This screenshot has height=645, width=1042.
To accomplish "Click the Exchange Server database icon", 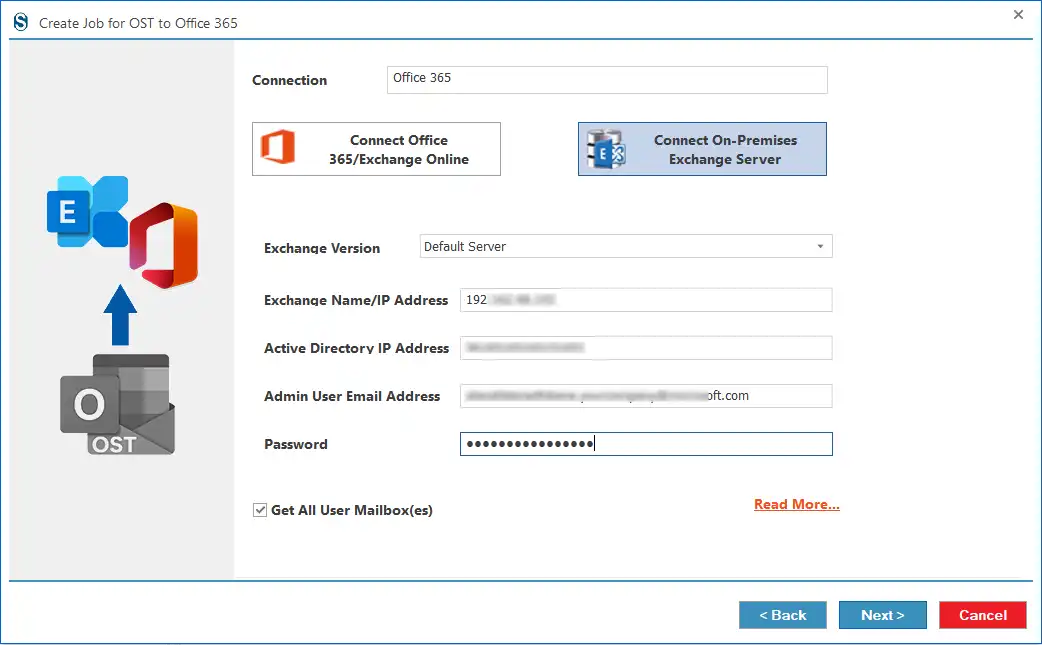I will [x=605, y=149].
